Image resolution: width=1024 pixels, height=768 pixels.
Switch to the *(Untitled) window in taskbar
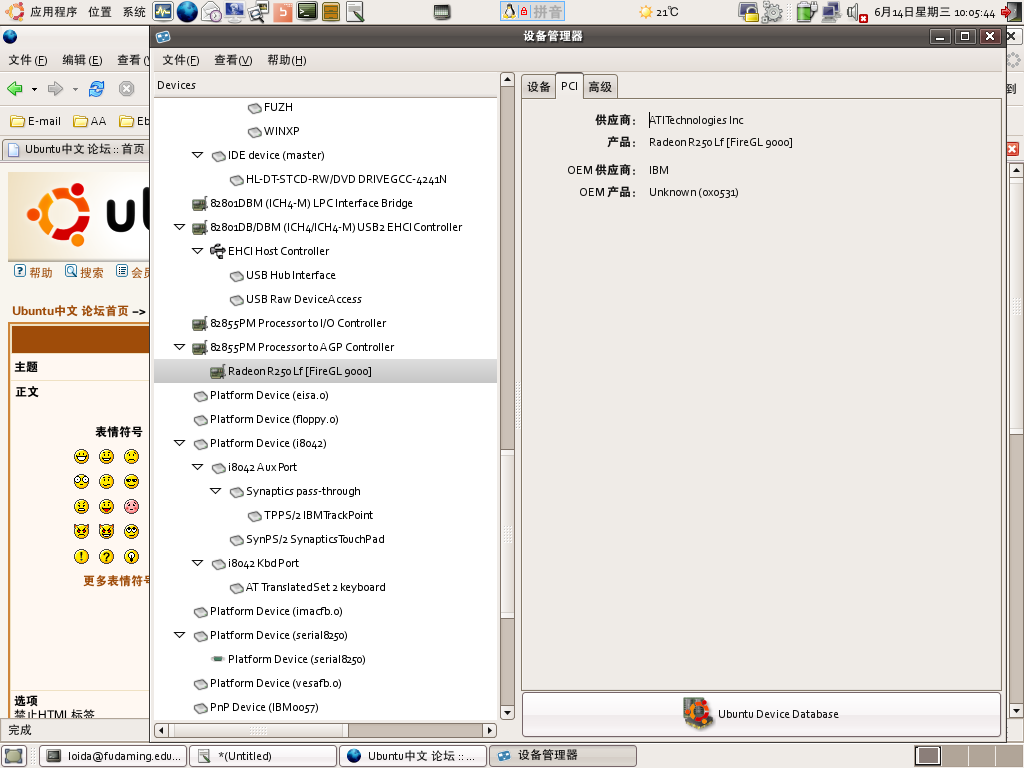click(263, 756)
